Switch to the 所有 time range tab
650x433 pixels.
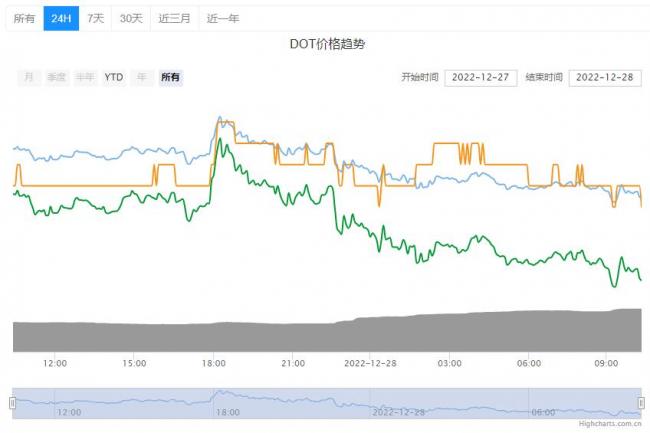click(x=24, y=19)
